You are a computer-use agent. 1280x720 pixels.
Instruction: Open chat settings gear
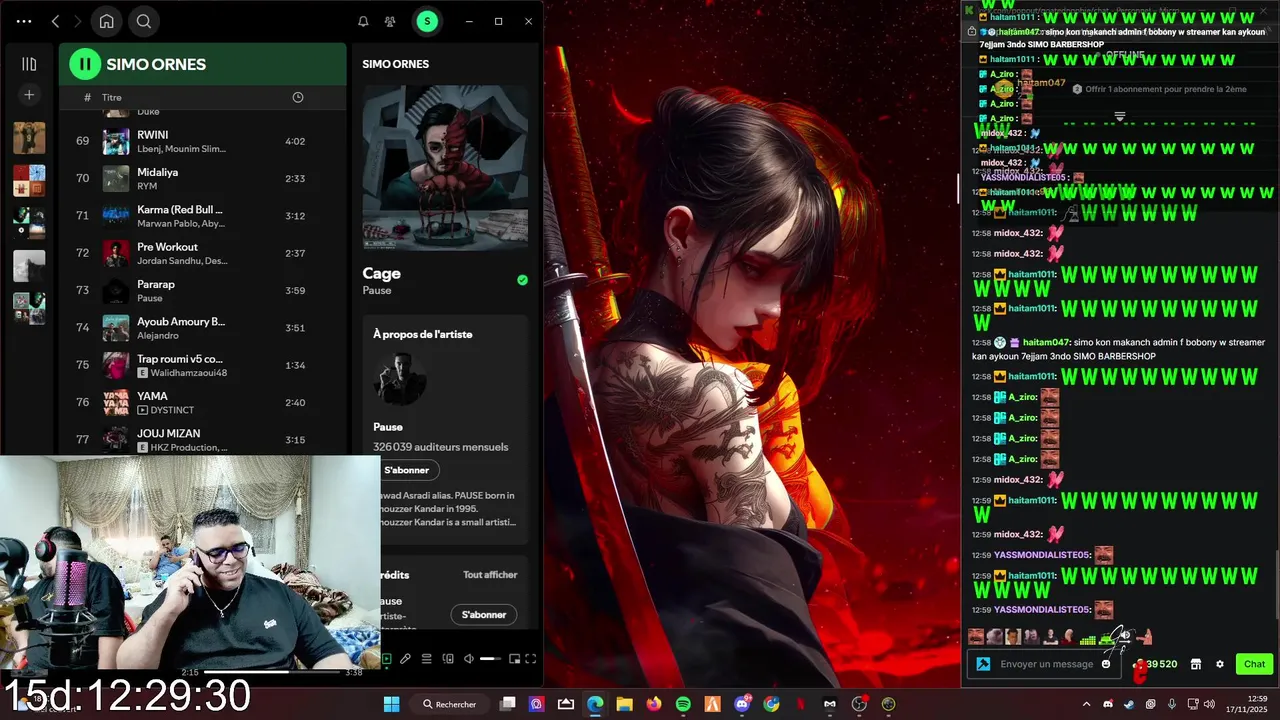click(x=1219, y=664)
